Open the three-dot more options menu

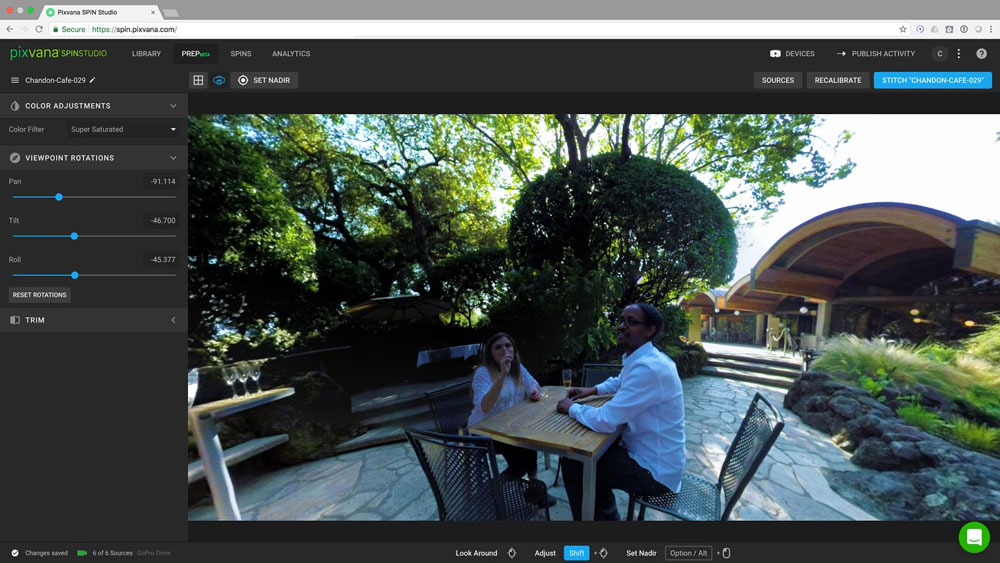[x=959, y=54]
